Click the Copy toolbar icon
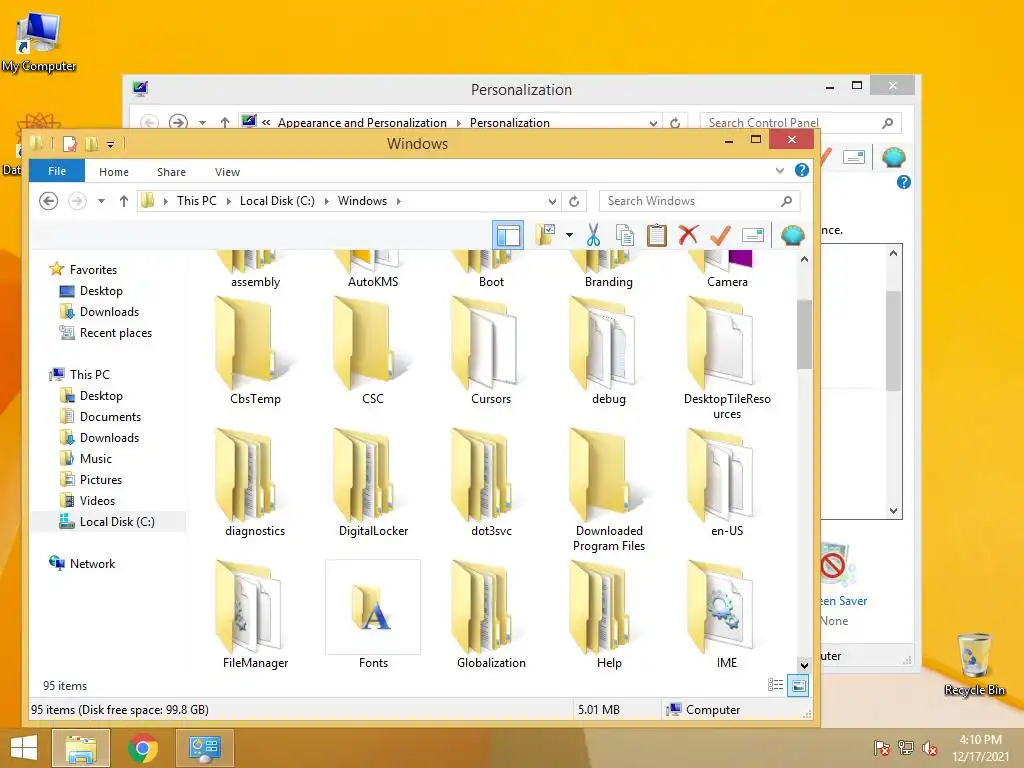Viewport: 1024px width, 768px height. [x=625, y=234]
